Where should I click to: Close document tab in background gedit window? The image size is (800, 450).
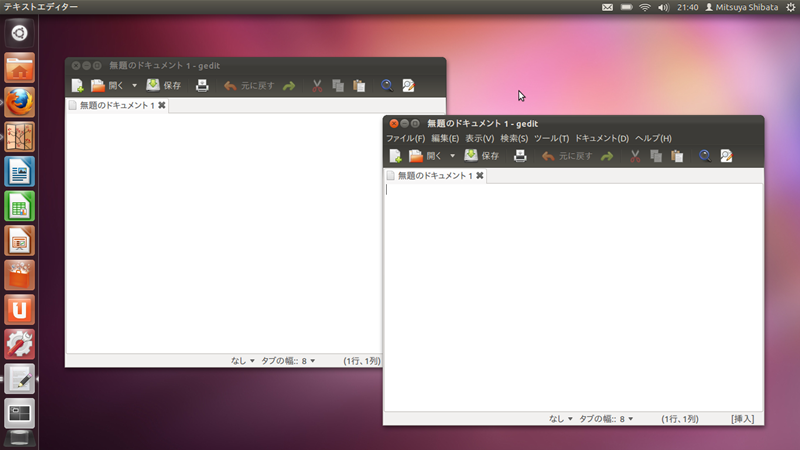(162, 105)
